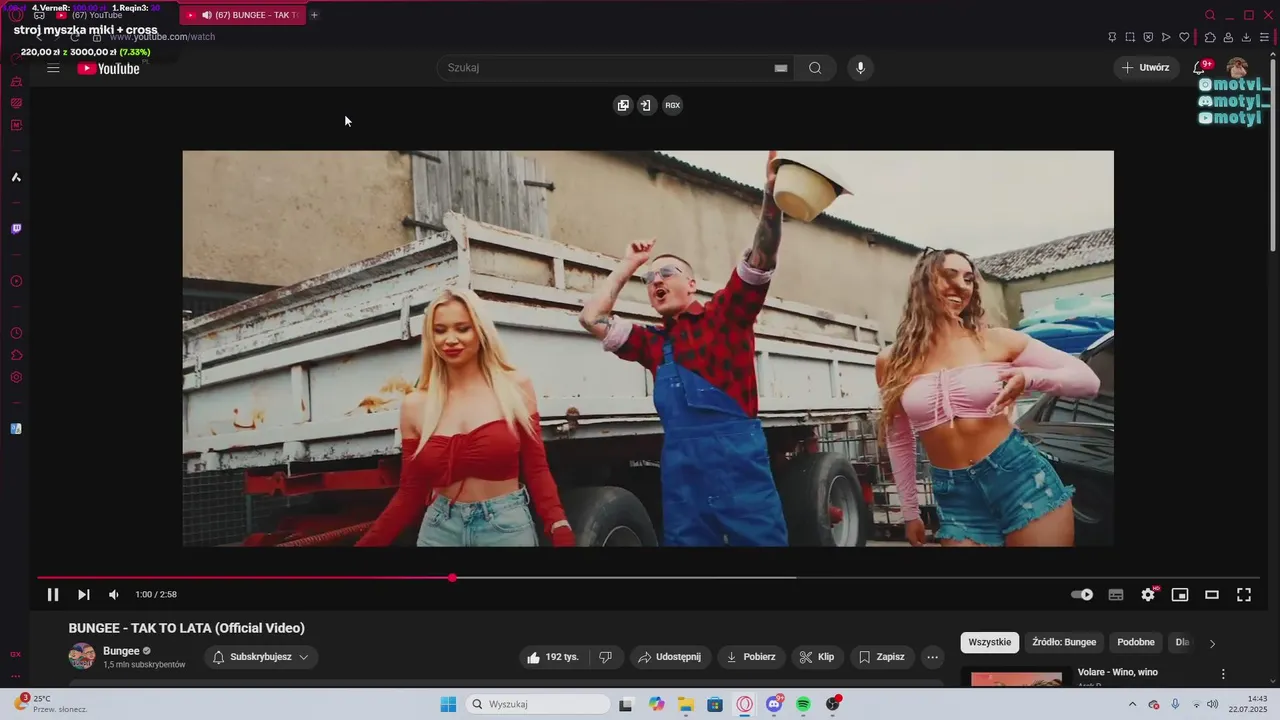Open the Bungee channel avatar

pos(82,657)
